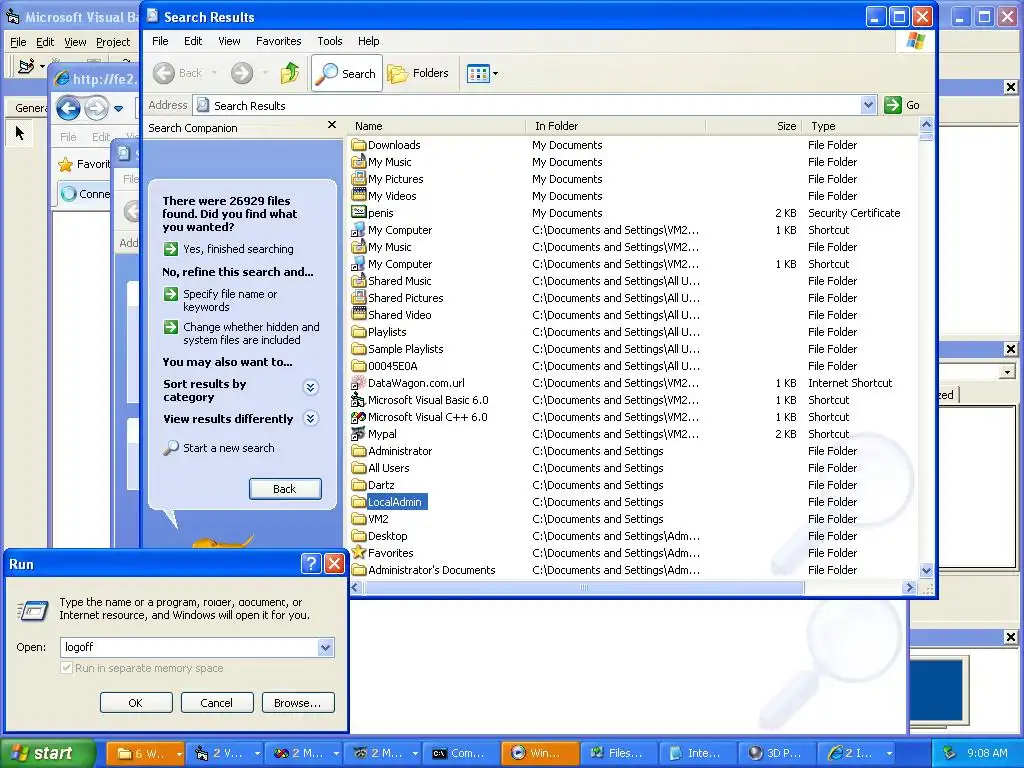Select the pointer tool in Visual Basic toolbox
Image resolution: width=1024 pixels, height=768 pixels.
pos(20,133)
